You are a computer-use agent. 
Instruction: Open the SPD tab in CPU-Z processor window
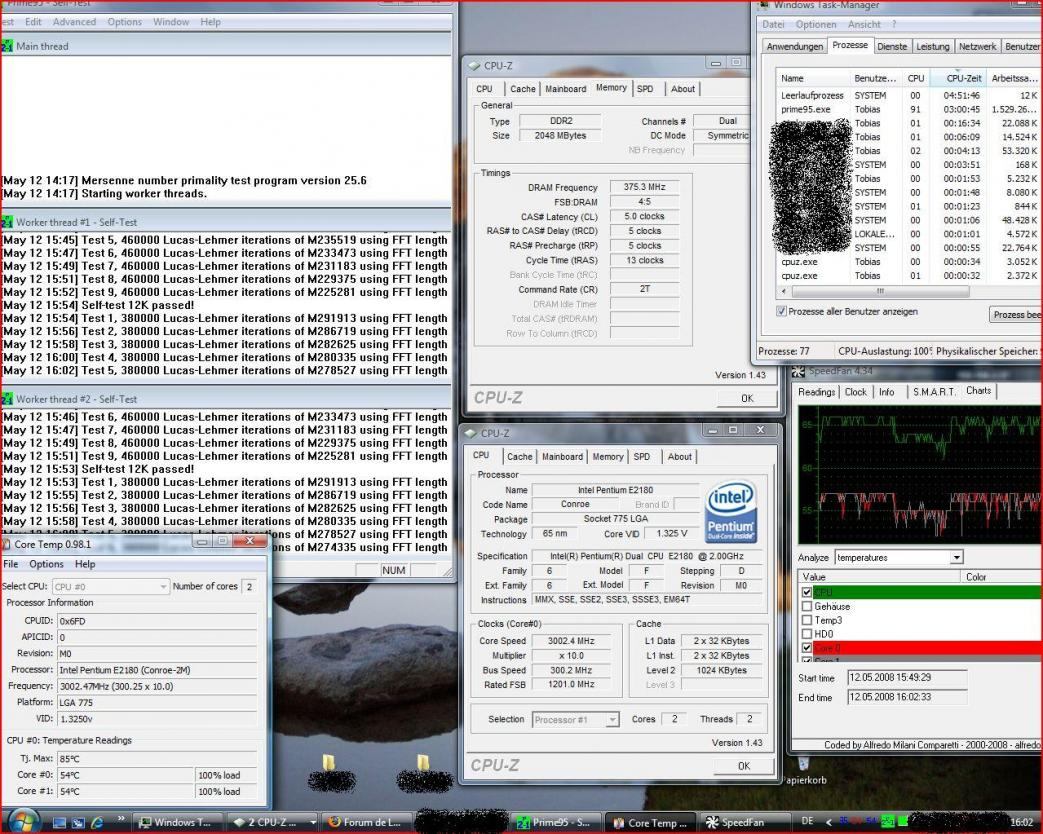641,457
